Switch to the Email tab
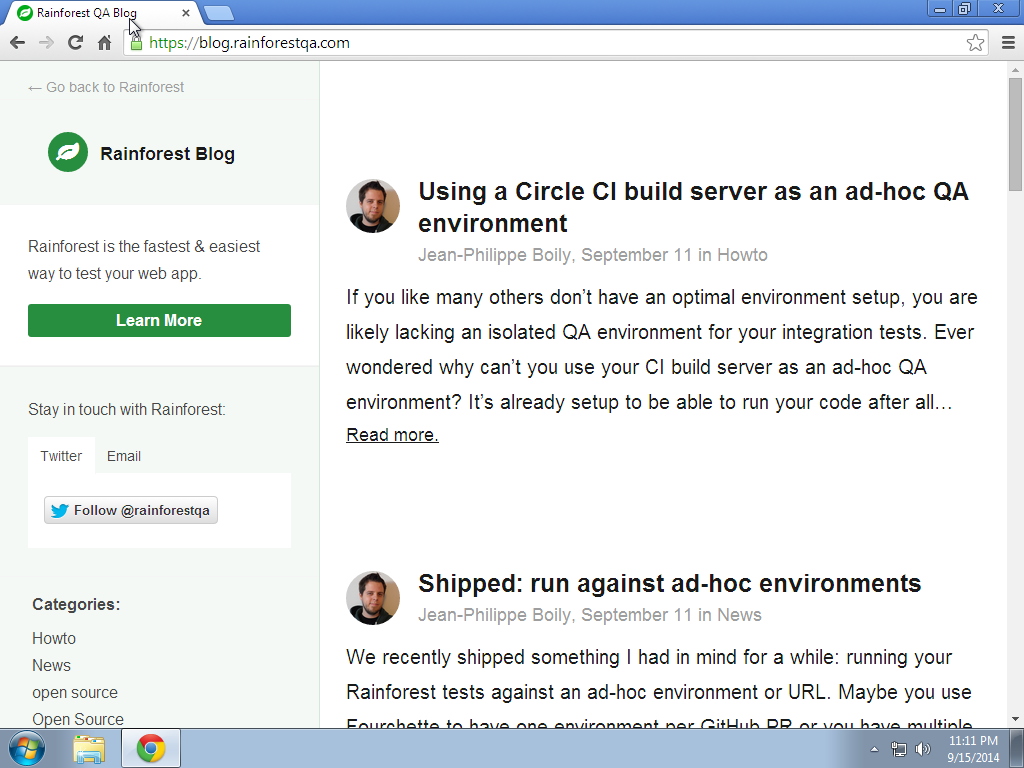 [x=124, y=456]
